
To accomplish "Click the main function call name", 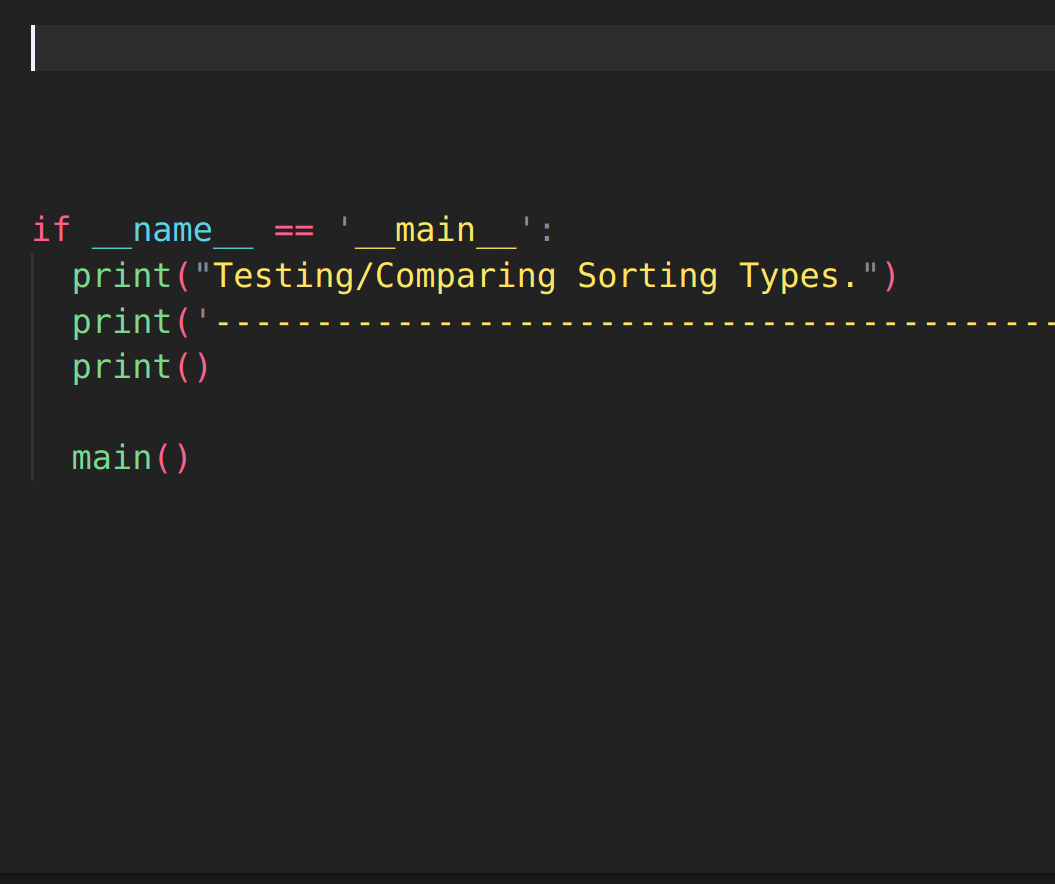I will coord(112,458).
